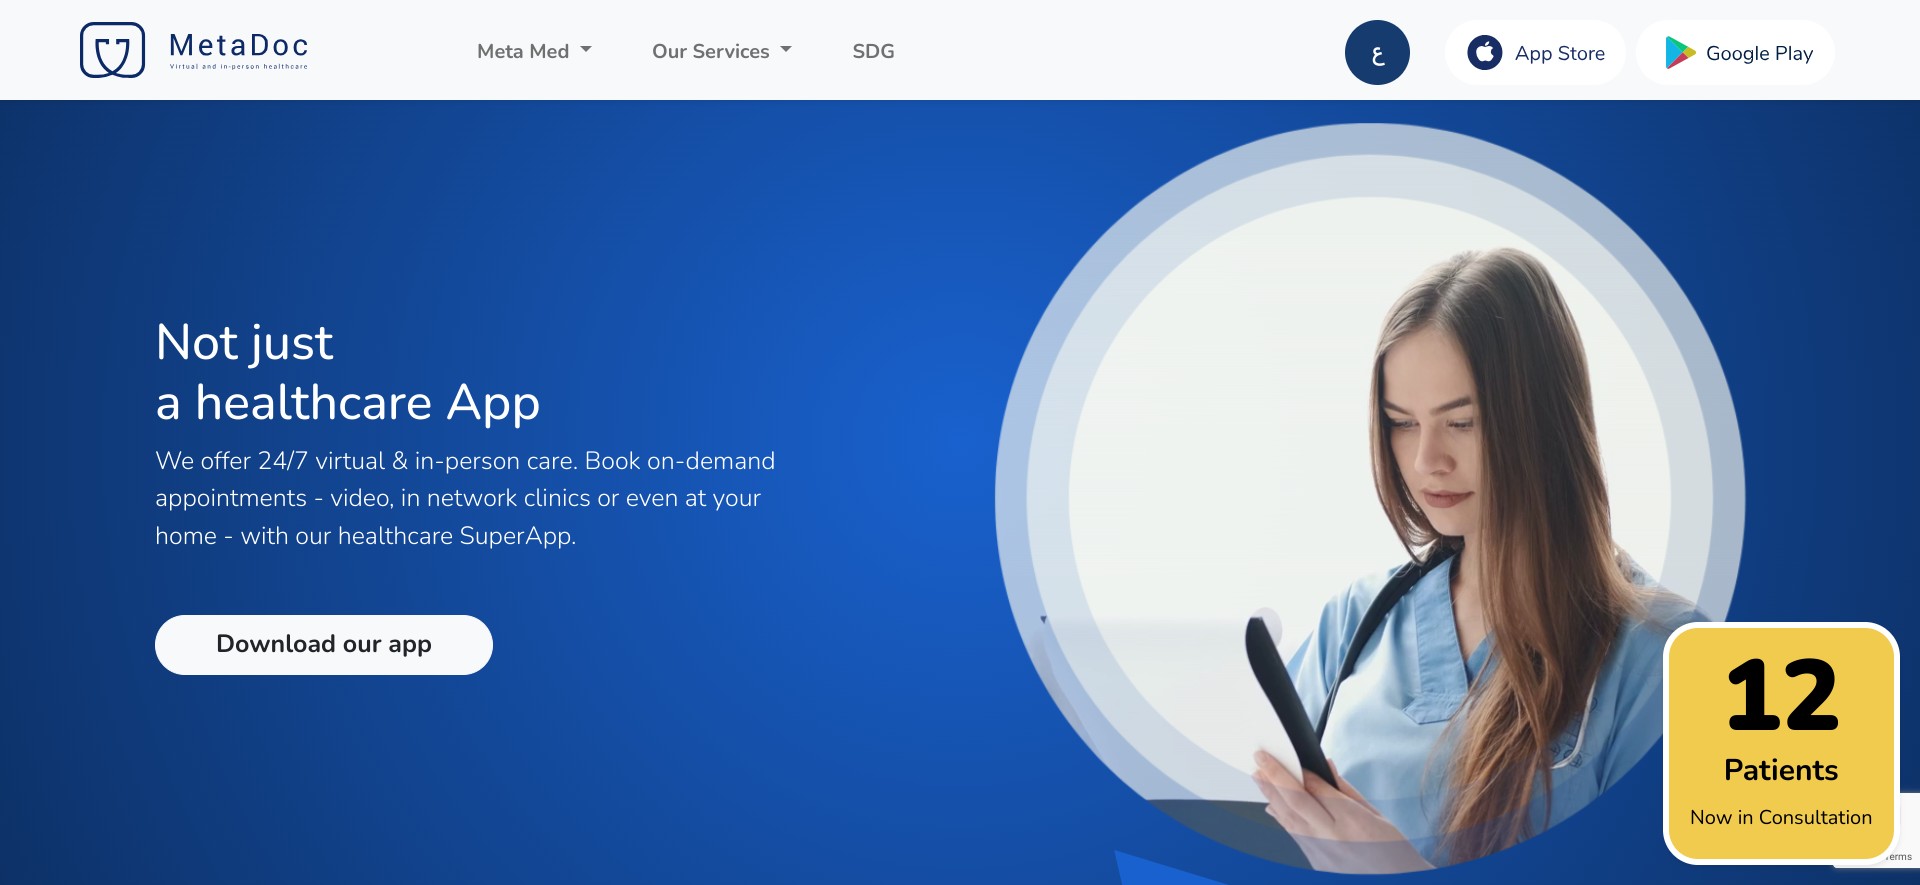Click the Patients label on the yellow card
The image size is (1920, 885).
coord(1781,770)
